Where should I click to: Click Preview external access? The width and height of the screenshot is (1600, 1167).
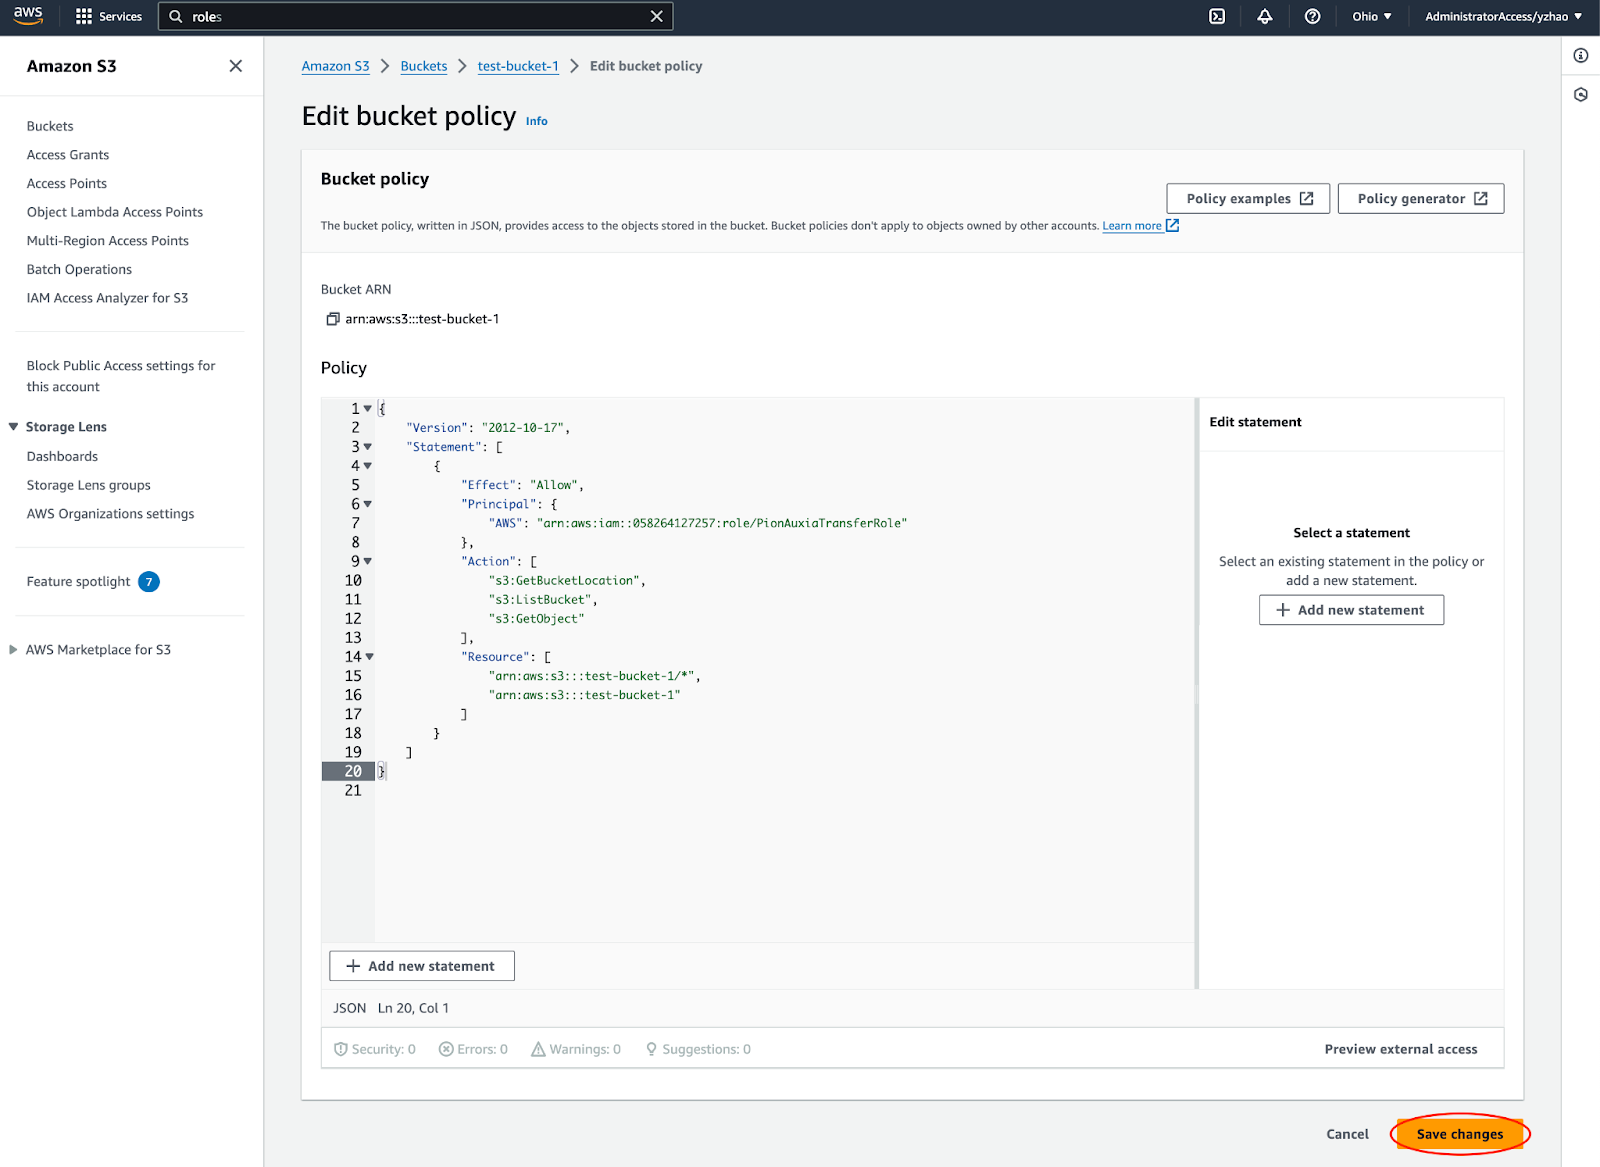click(1400, 1049)
